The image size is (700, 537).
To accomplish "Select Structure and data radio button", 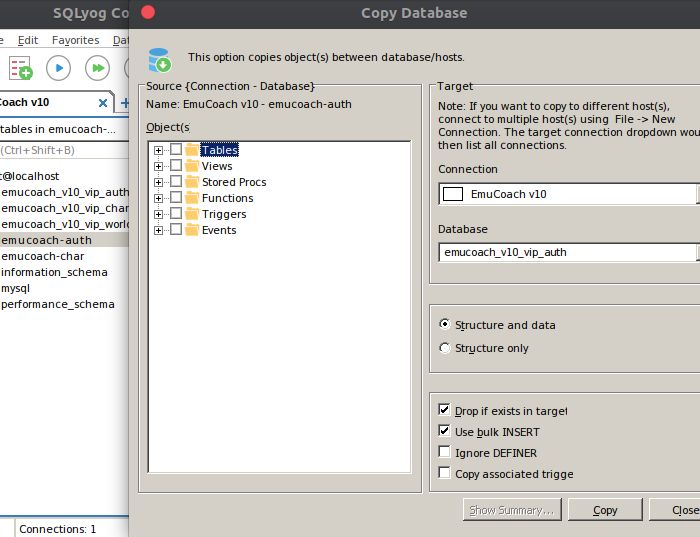I will (445, 324).
